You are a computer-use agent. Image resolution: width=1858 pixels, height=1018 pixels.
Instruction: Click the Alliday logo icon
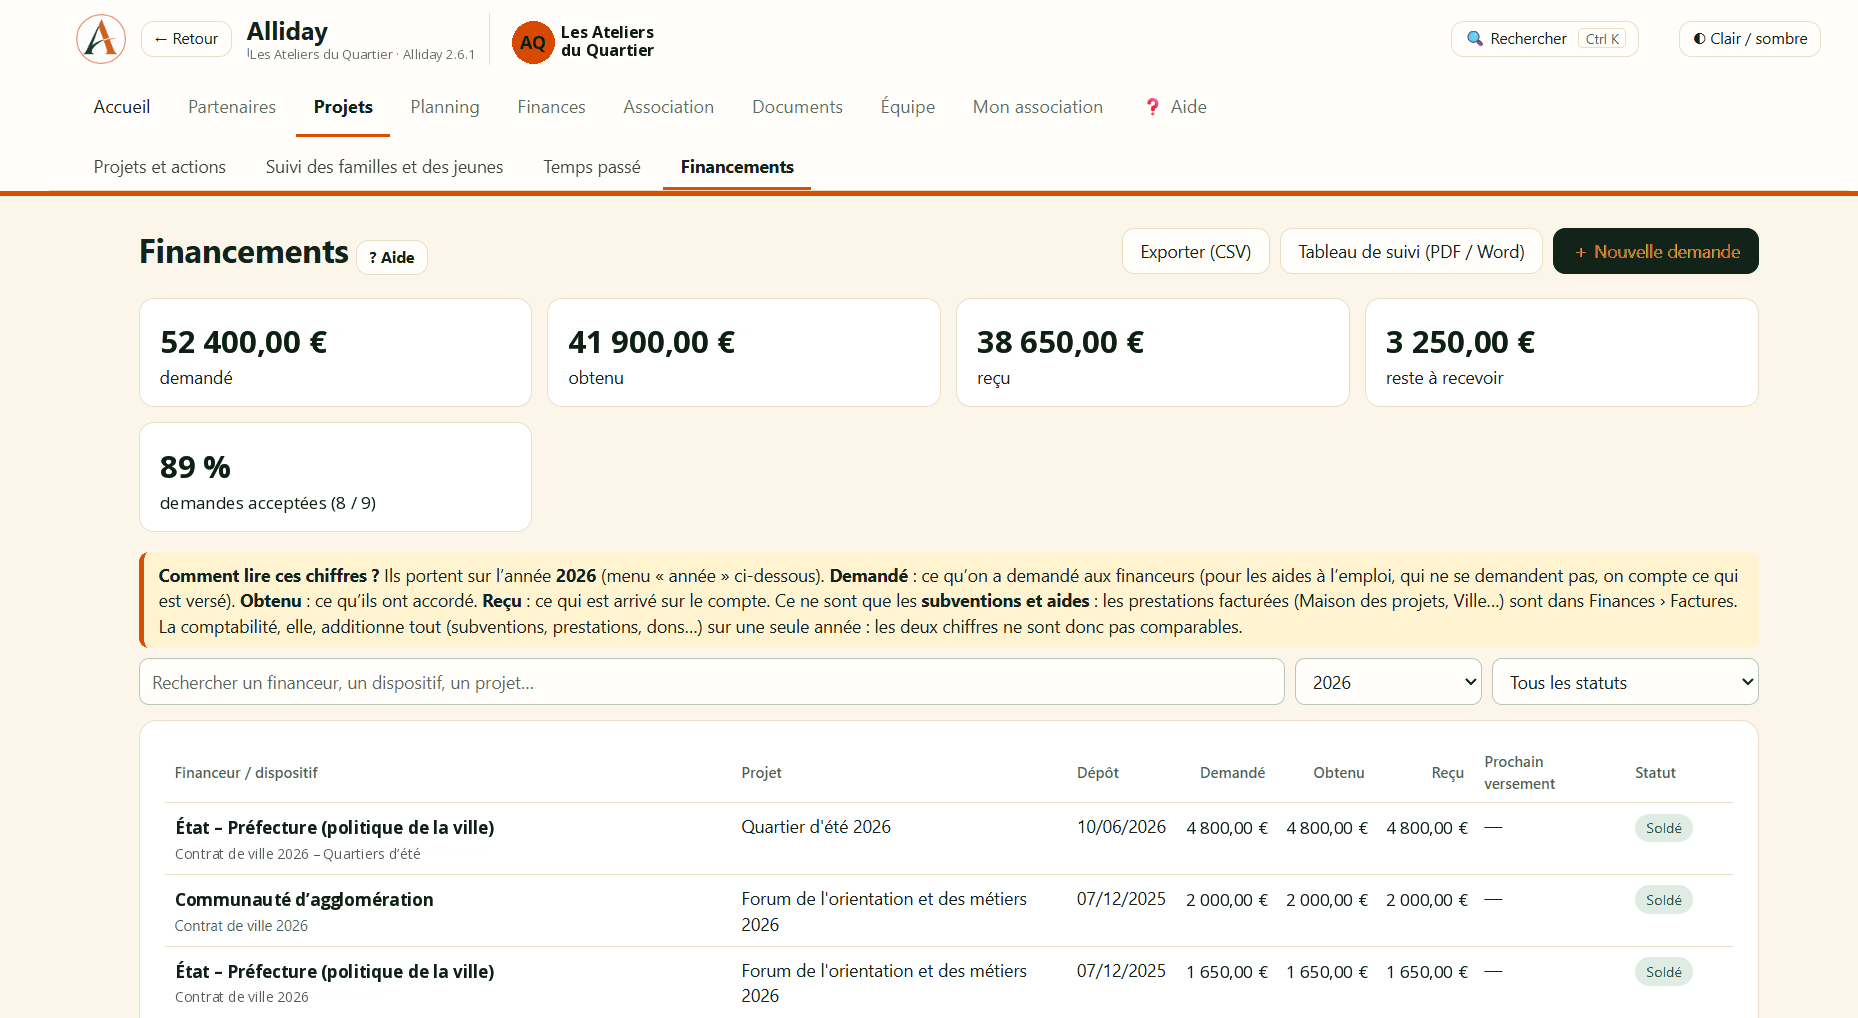coord(101,39)
